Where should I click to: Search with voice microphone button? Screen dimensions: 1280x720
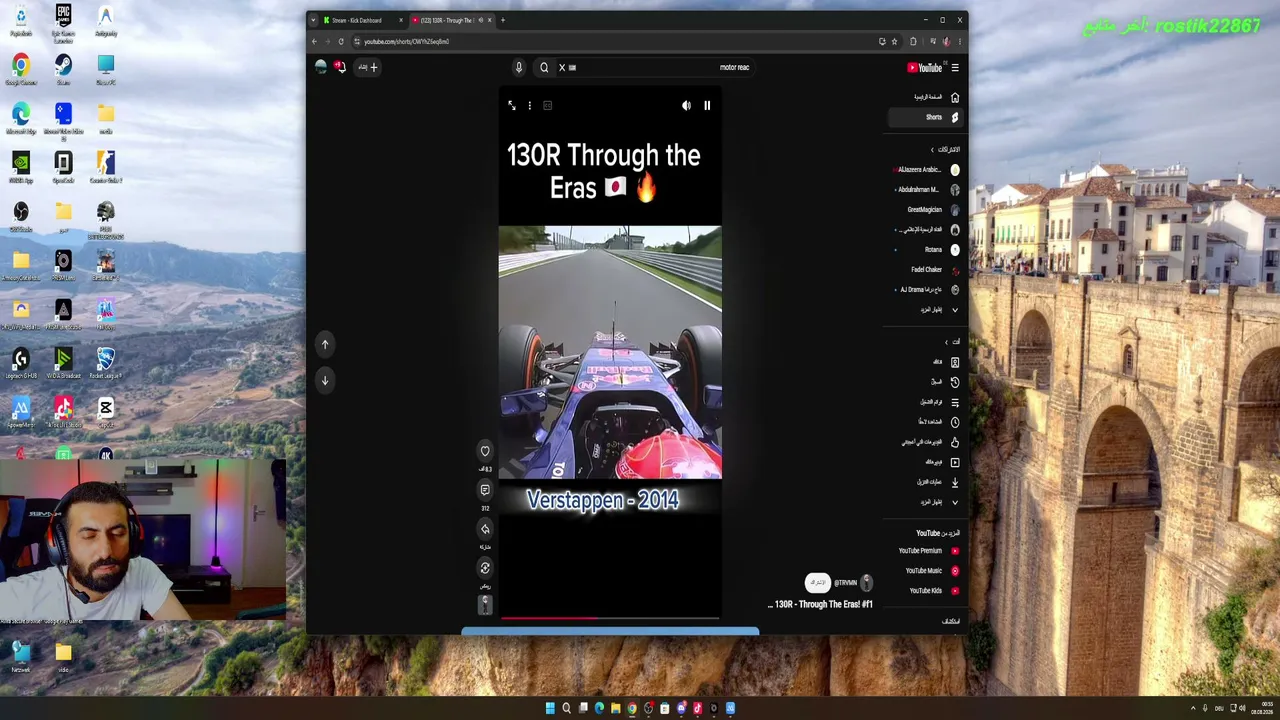tap(519, 67)
